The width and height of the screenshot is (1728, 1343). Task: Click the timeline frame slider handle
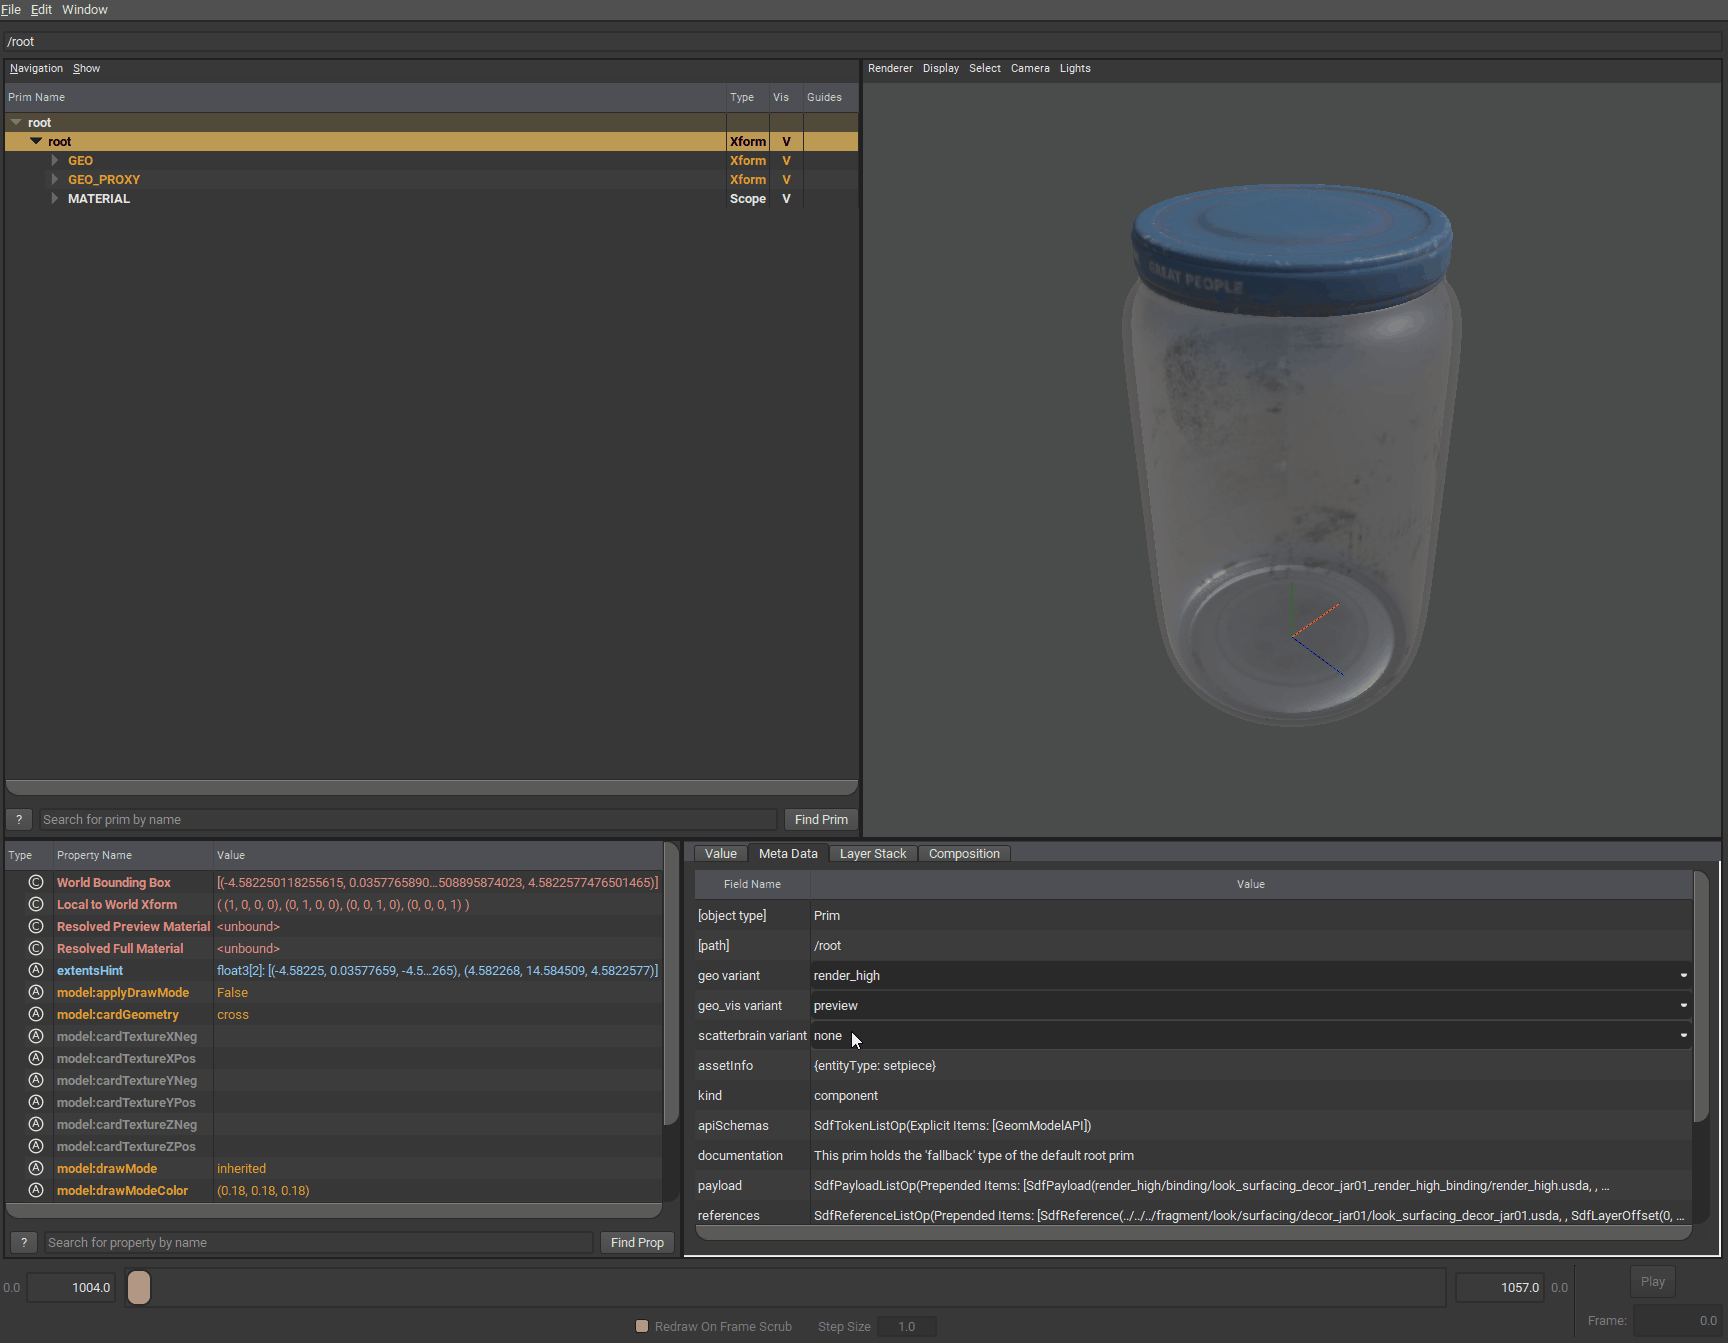139,1287
